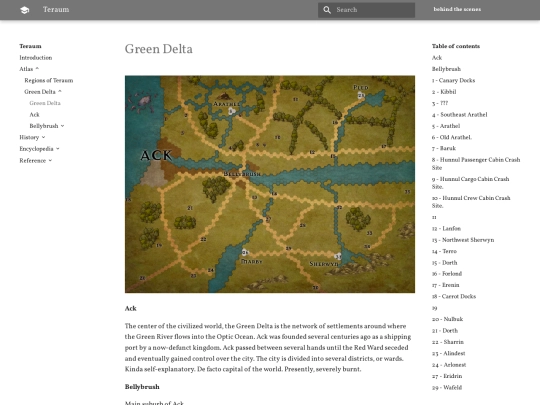This screenshot has height=405, width=540.
Task: Collapse the Green Delta section chevron
Action: [x=60, y=92]
